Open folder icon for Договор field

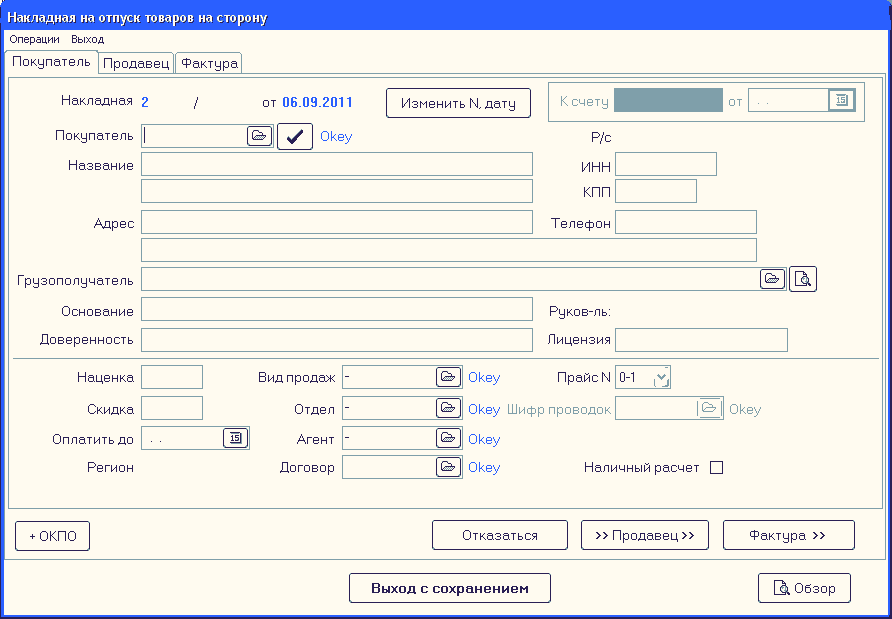[x=448, y=467]
